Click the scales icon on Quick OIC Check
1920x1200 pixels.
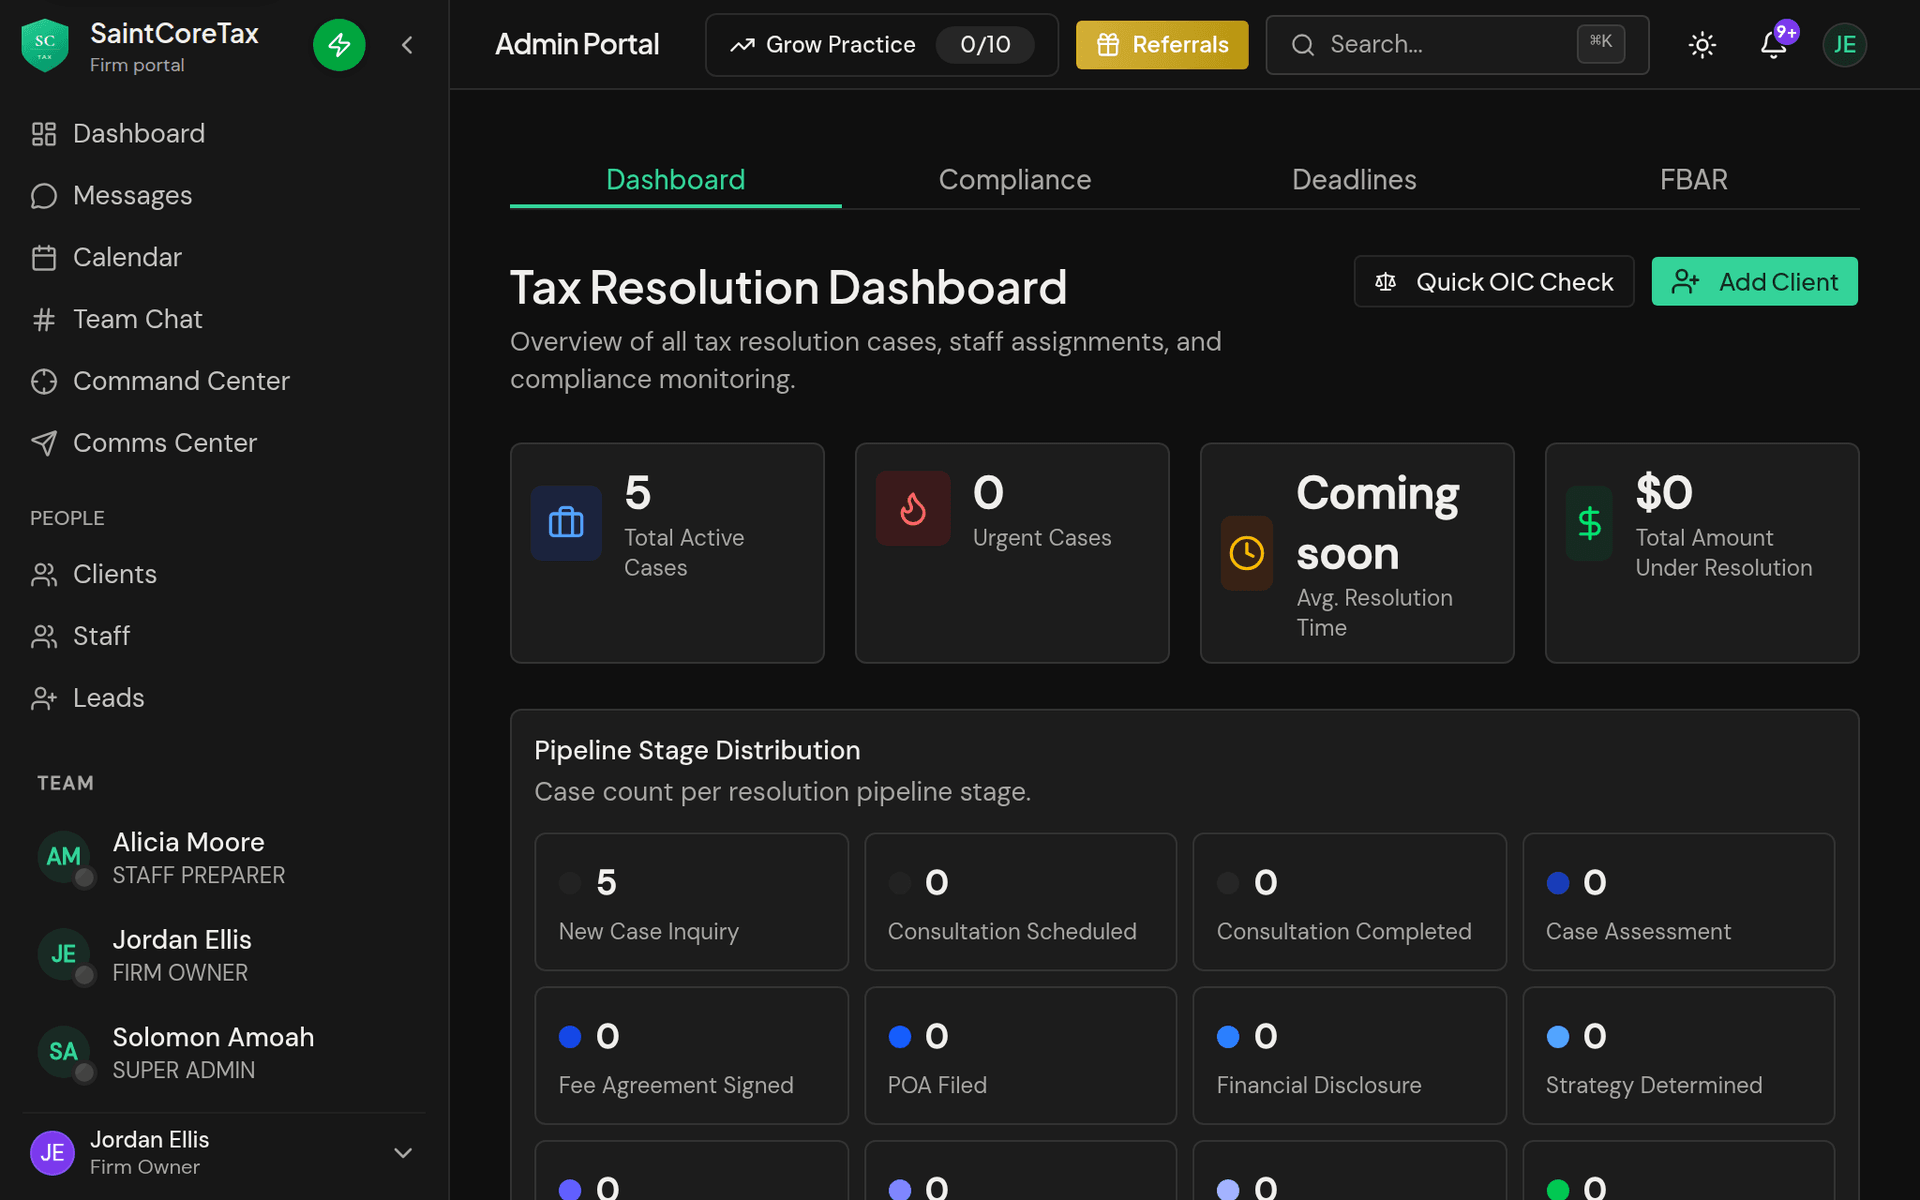click(1385, 282)
